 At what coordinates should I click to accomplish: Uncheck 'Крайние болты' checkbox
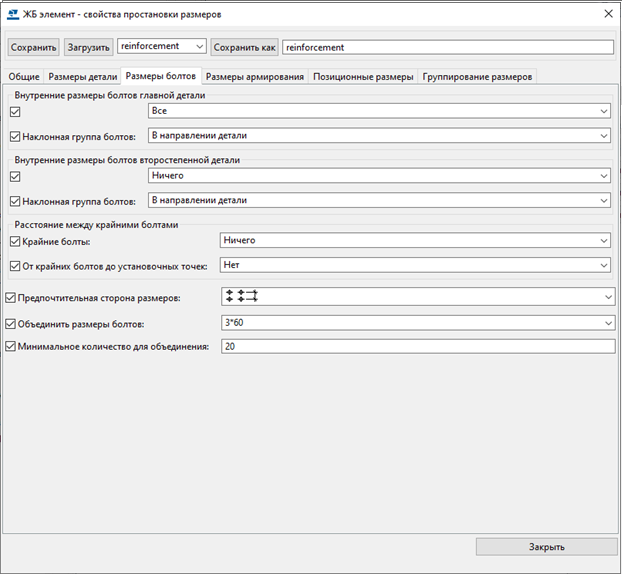[x=14, y=241]
